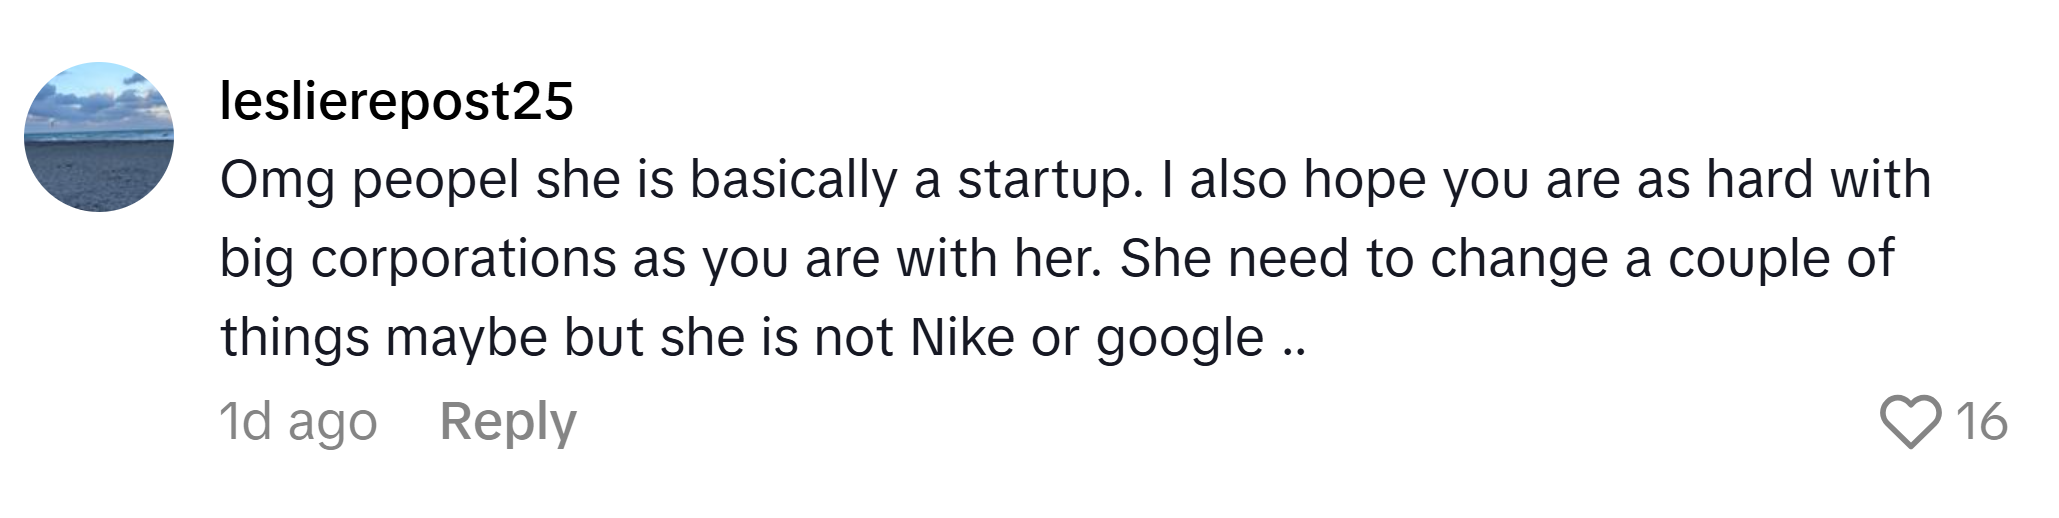2059x518 pixels.
Task: Click the word "Omg" opening the comment
Action: coord(277,180)
